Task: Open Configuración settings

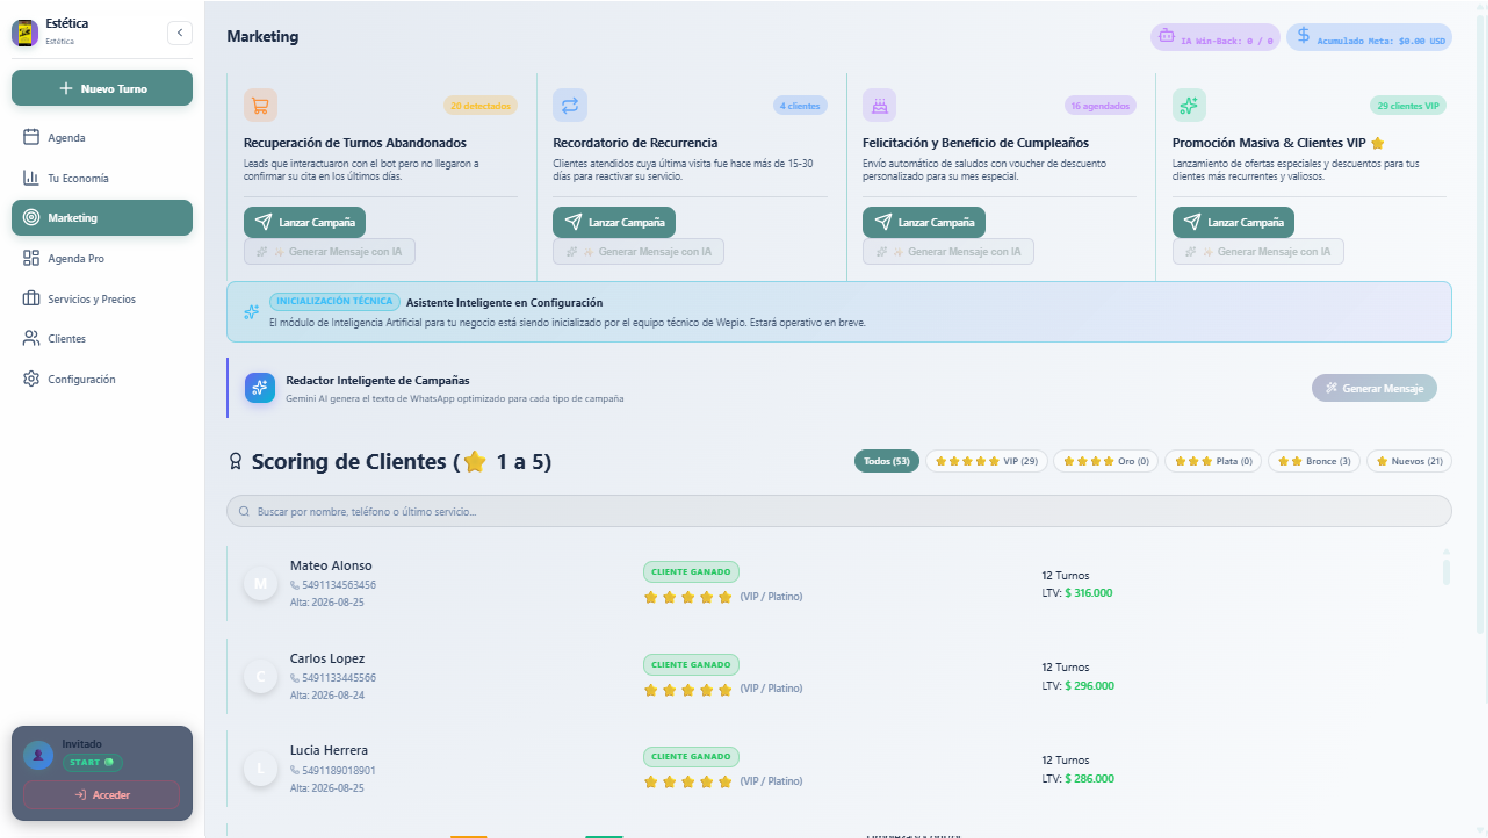Action: pyautogui.click(x=102, y=379)
